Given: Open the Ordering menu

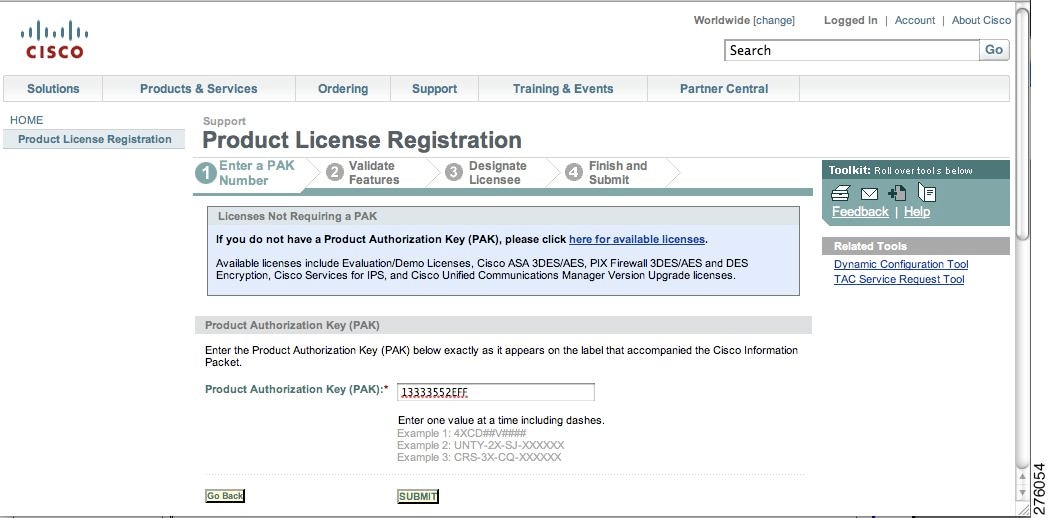Looking at the screenshot, I should pyautogui.click(x=343, y=88).
